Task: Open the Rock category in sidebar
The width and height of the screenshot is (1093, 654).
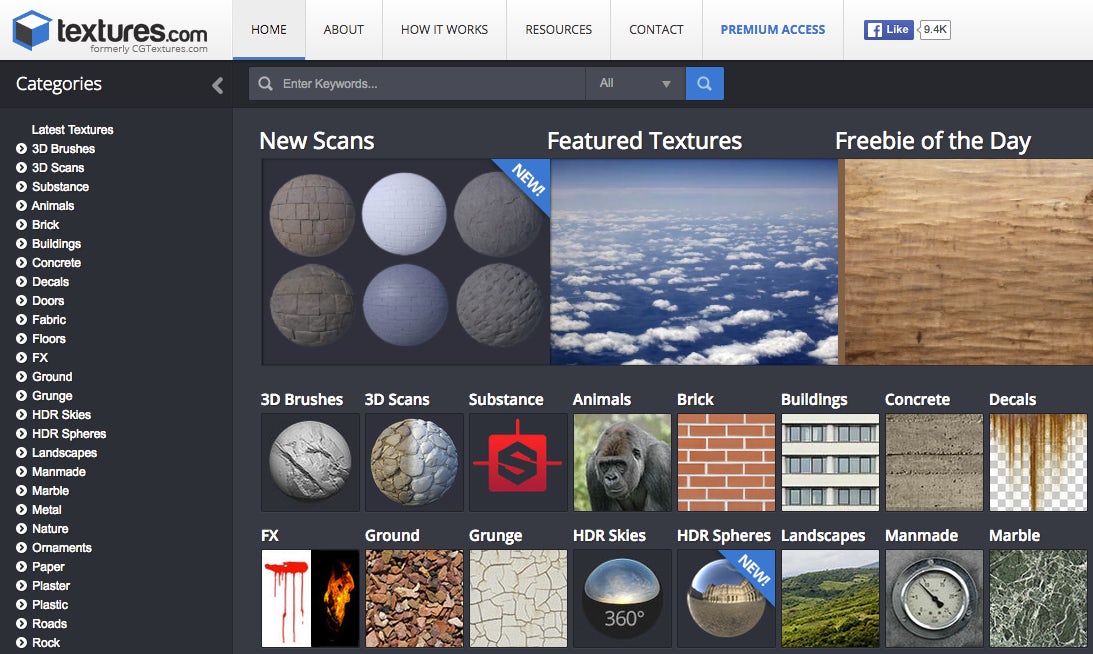Action: pyautogui.click(x=46, y=643)
